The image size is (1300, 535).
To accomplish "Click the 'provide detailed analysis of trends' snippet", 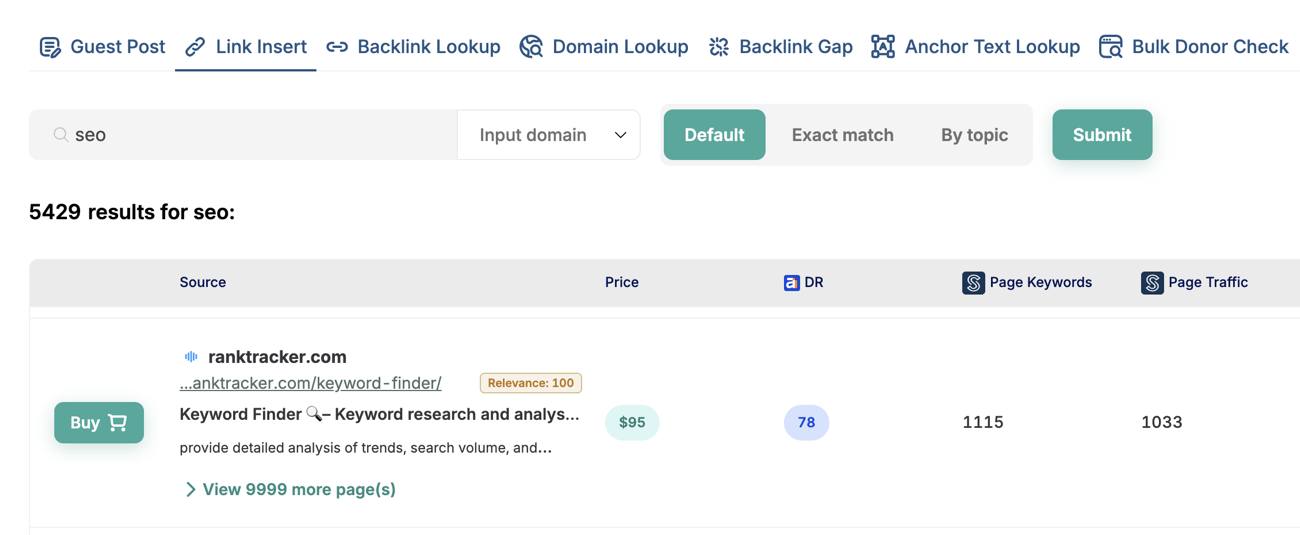I will [x=365, y=448].
